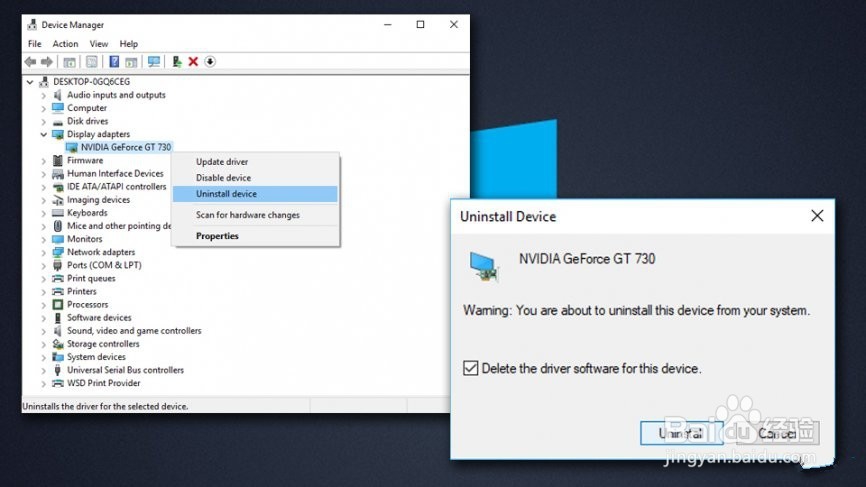
Task: Open Properties from the context menu
Action: pos(255,236)
